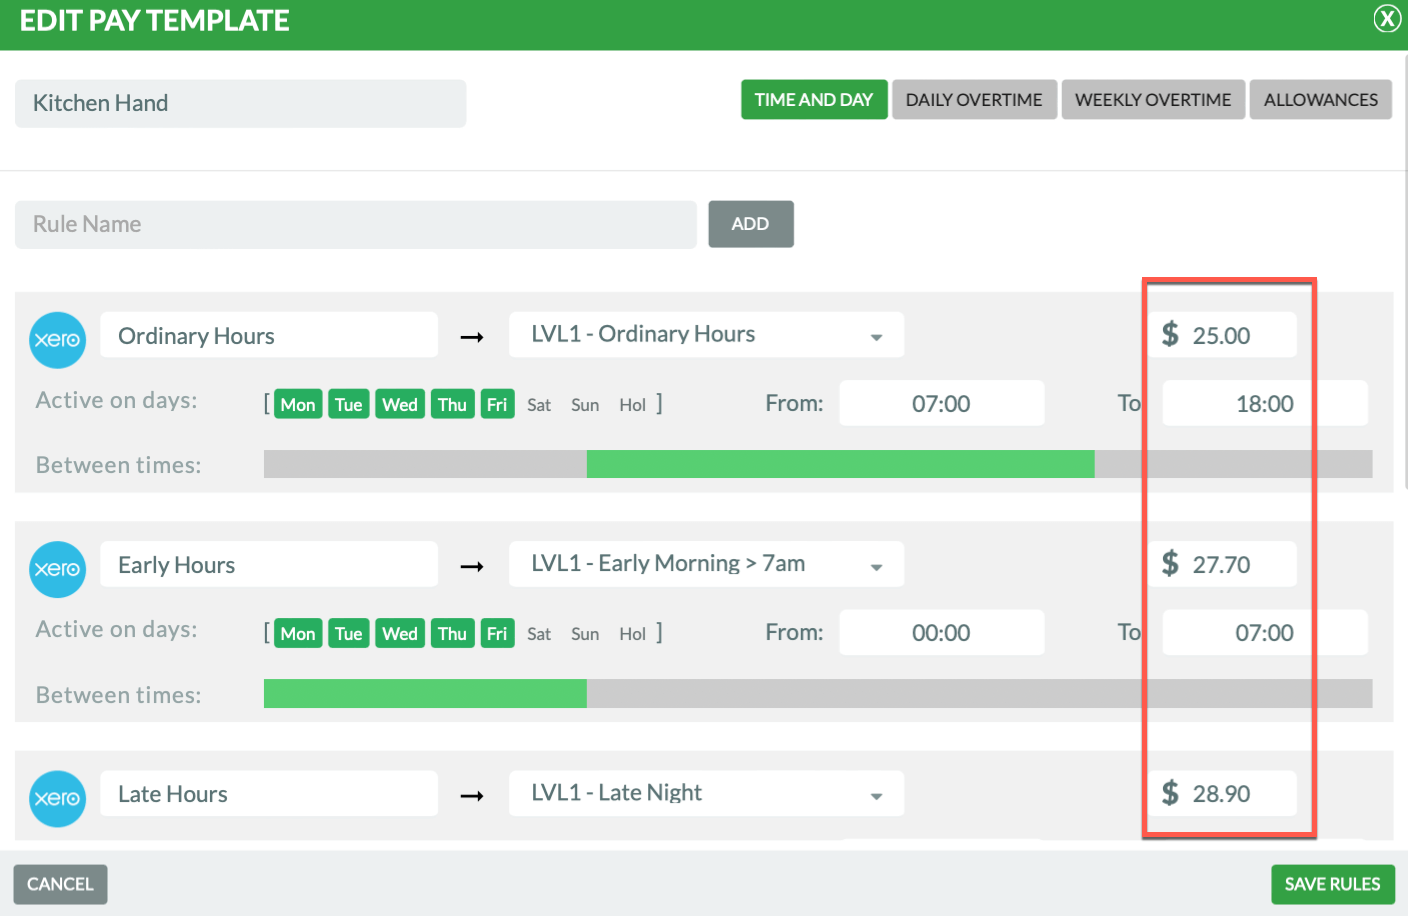This screenshot has width=1408, height=916.
Task: Click the dollar sign next to 25.00
Action: point(1170,334)
